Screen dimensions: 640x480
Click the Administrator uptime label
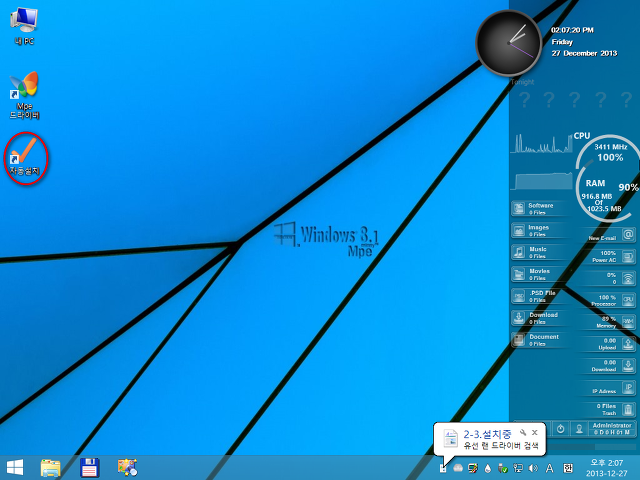pyautogui.click(x=612, y=429)
